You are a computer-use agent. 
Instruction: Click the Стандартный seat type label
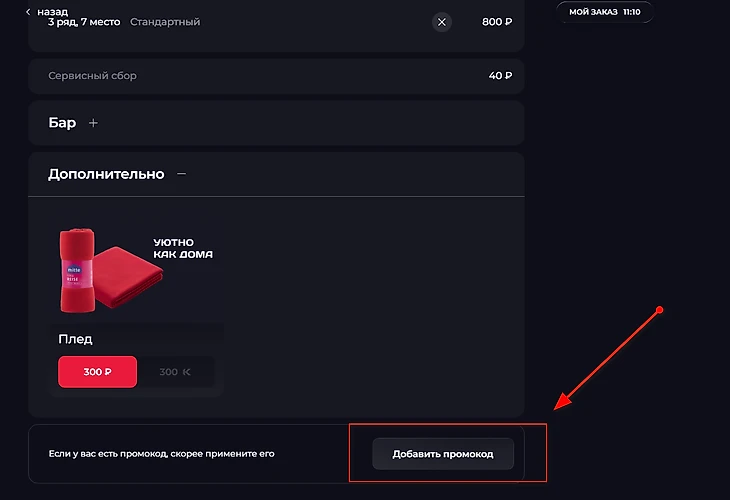pyautogui.click(x=165, y=22)
